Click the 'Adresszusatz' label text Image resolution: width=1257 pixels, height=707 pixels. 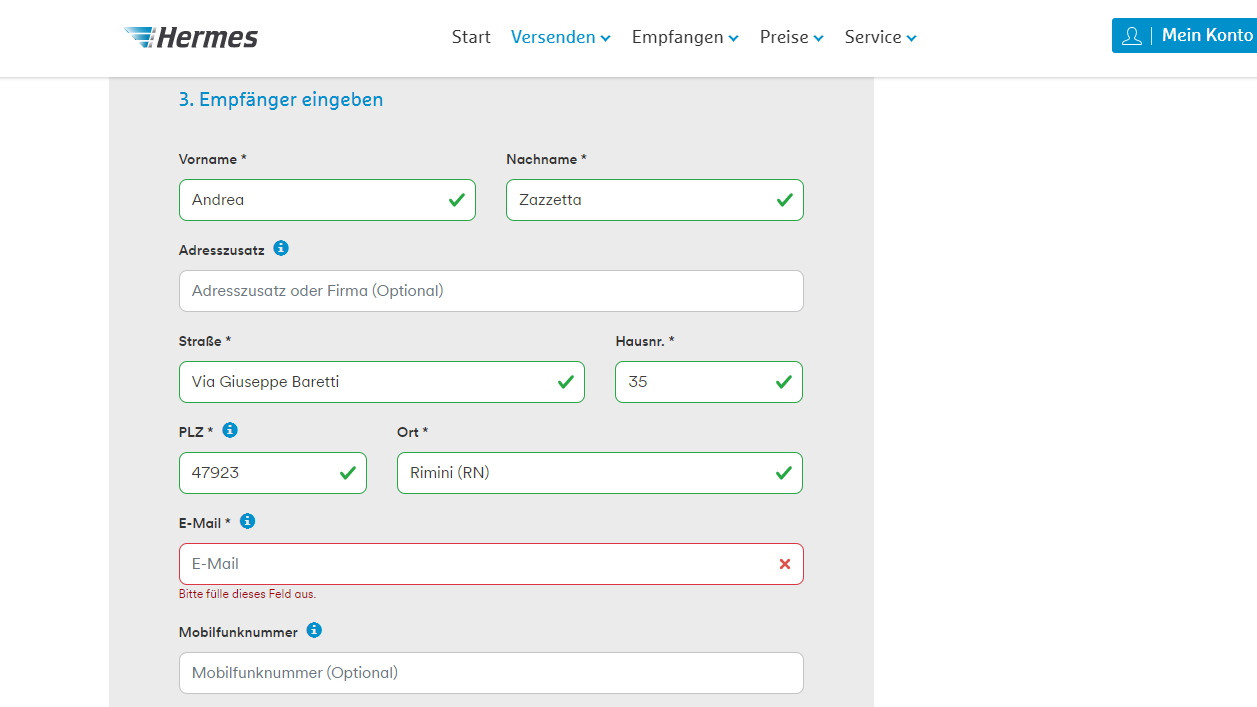tap(221, 250)
